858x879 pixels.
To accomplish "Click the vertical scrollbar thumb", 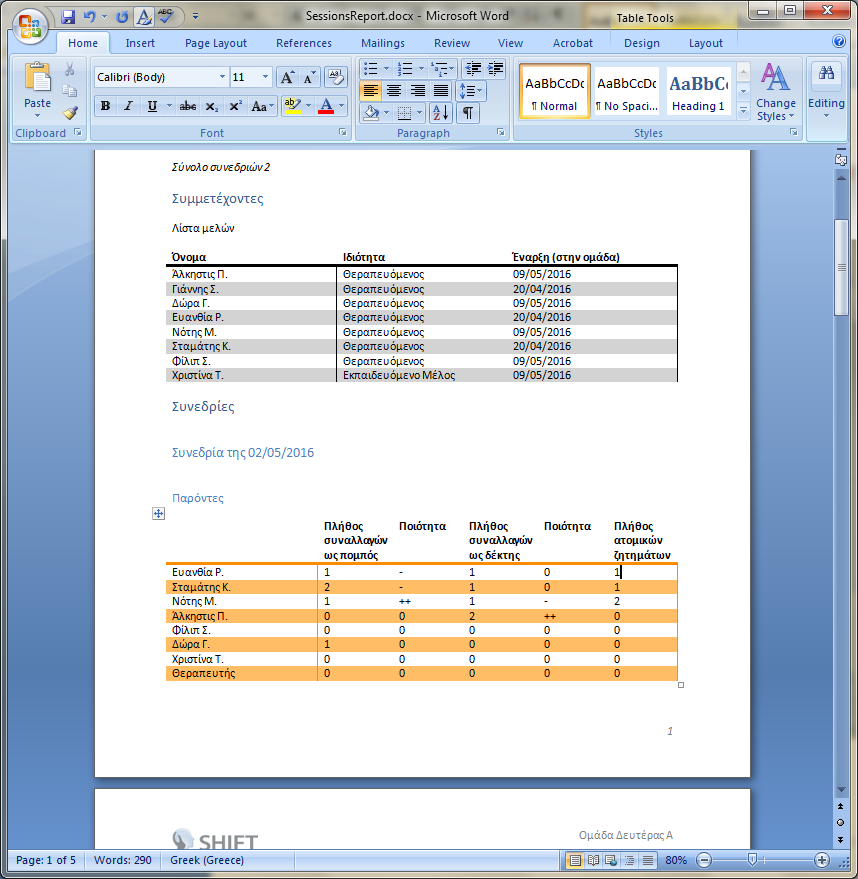I will [841, 267].
